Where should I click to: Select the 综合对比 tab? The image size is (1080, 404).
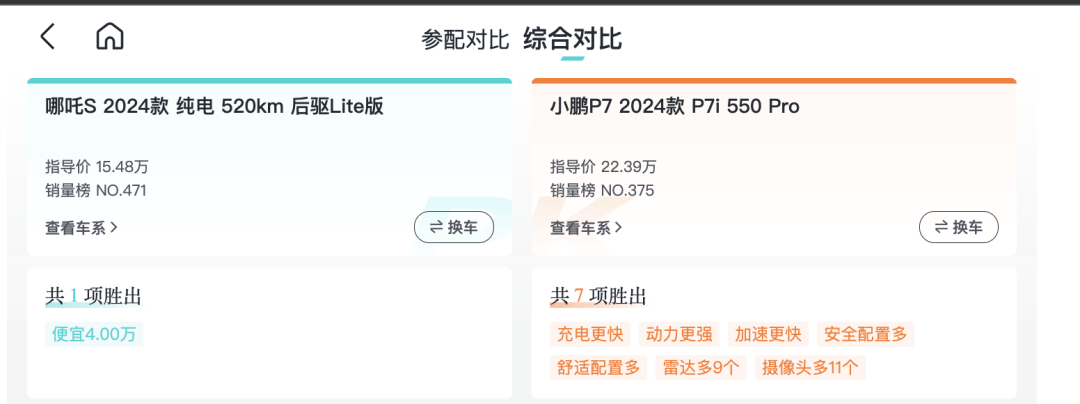tap(572, 39)
